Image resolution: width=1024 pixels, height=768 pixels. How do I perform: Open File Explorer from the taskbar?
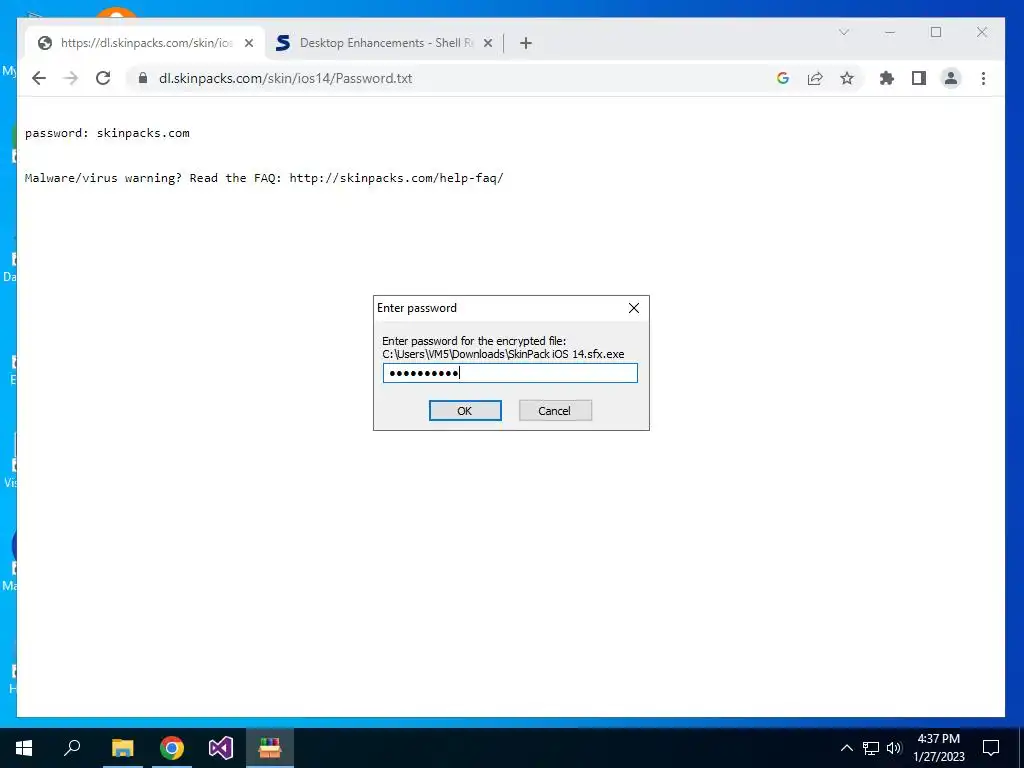[122, 748]
